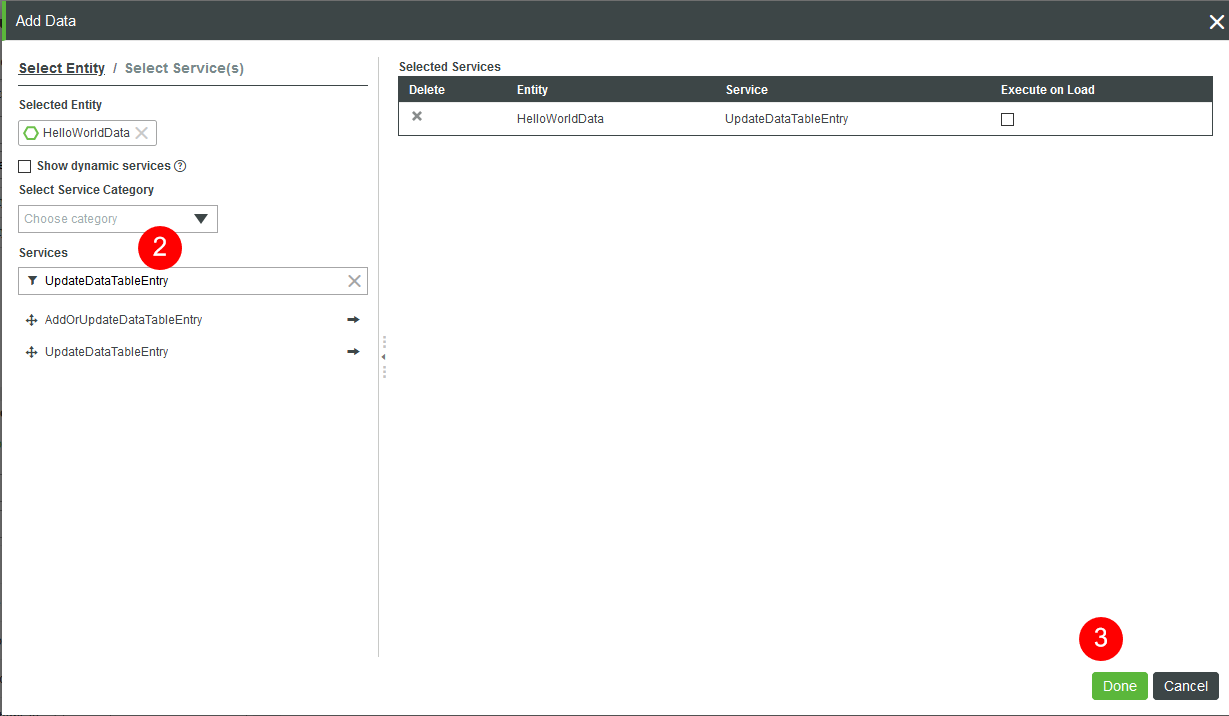Enable Show dynamic services
The image size is (1229, 716).
[x=23, y=166]
